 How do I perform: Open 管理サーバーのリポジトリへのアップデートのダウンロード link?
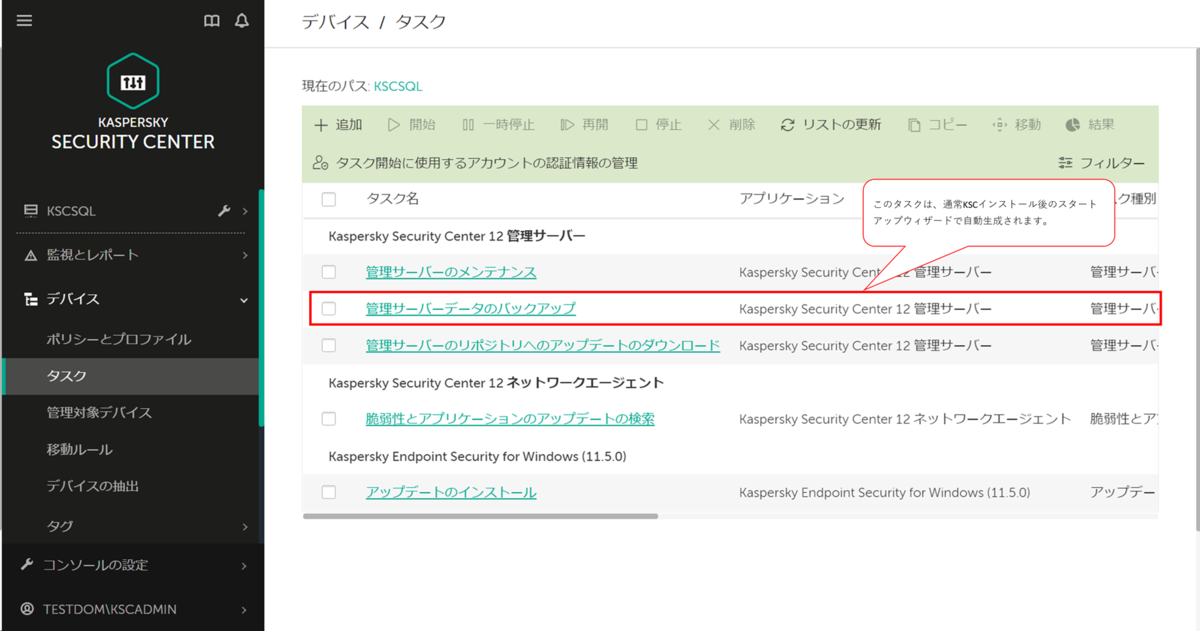543,345
